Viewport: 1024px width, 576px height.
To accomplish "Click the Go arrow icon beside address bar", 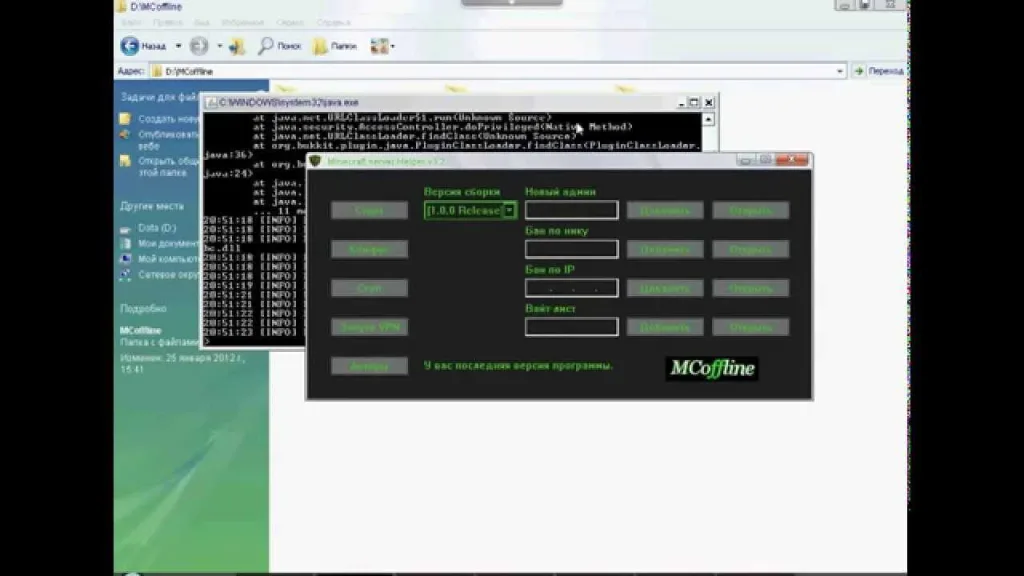I will coord(859,71).
